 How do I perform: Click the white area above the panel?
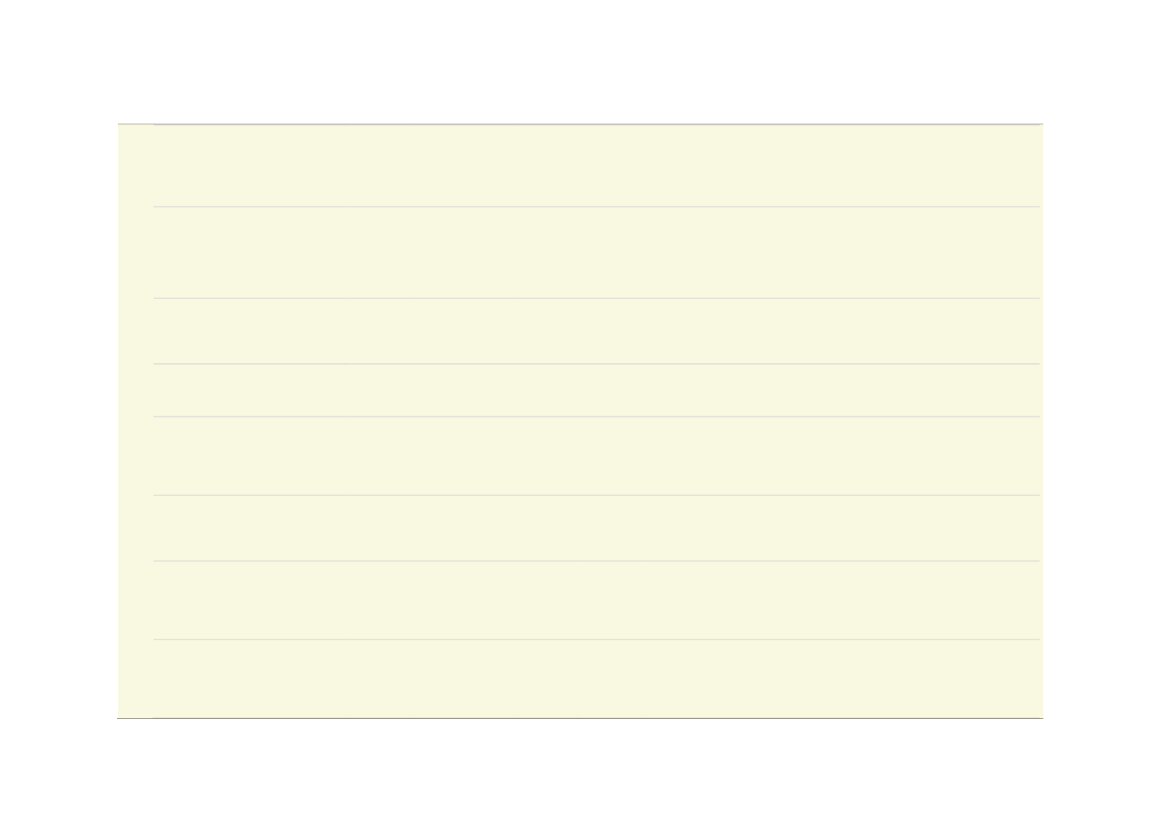[584, 61]
